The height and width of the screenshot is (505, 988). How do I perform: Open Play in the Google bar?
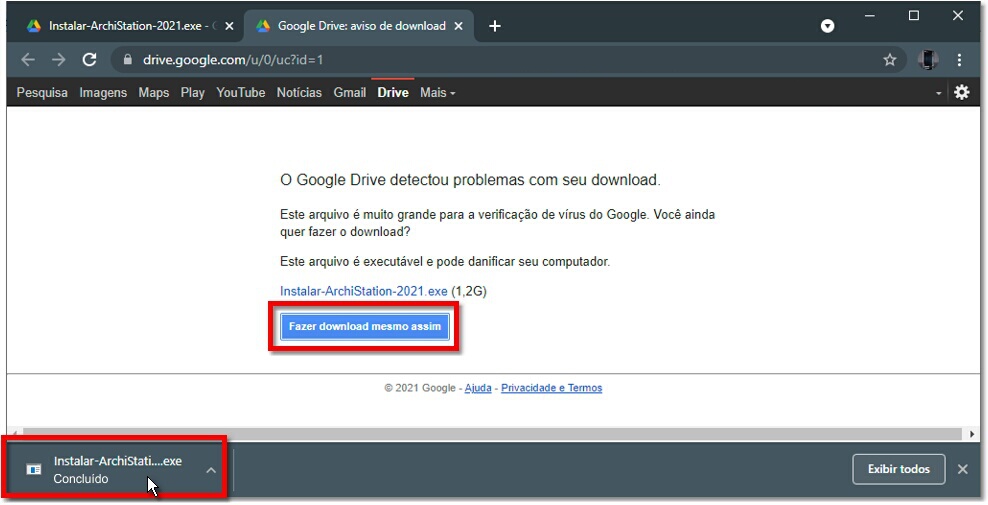click(x=192, y=93)
